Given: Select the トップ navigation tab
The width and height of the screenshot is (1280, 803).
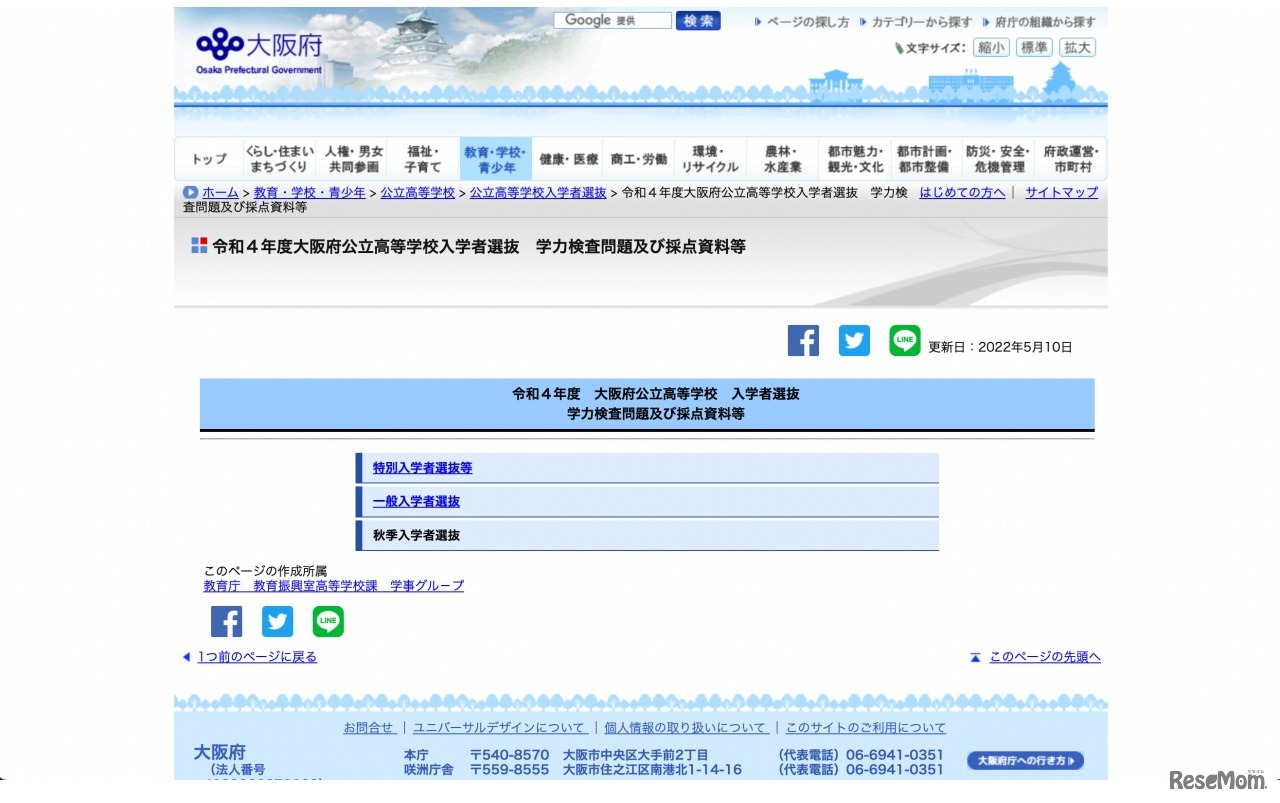Looking at the screenshot, I should tap(207, 158).
